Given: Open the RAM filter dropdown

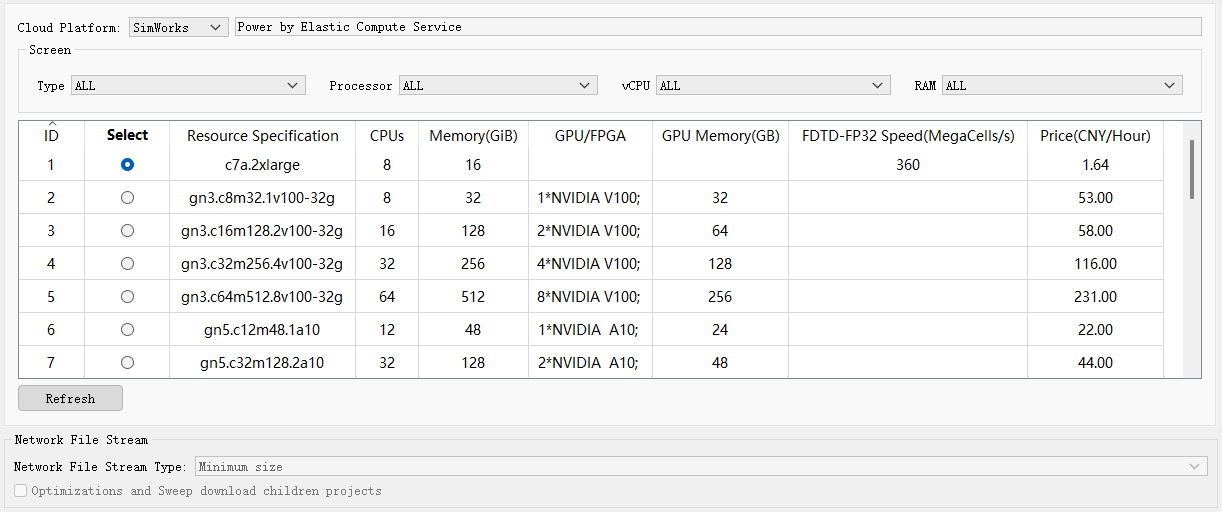Looking at the screenshot, I should pos(1061,86).
